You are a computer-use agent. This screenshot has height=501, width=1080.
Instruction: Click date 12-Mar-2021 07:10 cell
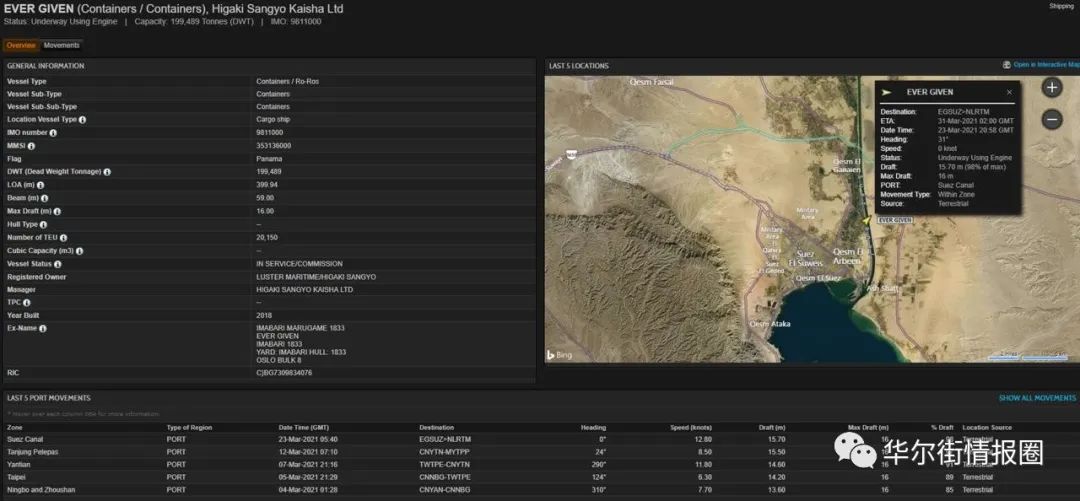[x=308, y=452]
